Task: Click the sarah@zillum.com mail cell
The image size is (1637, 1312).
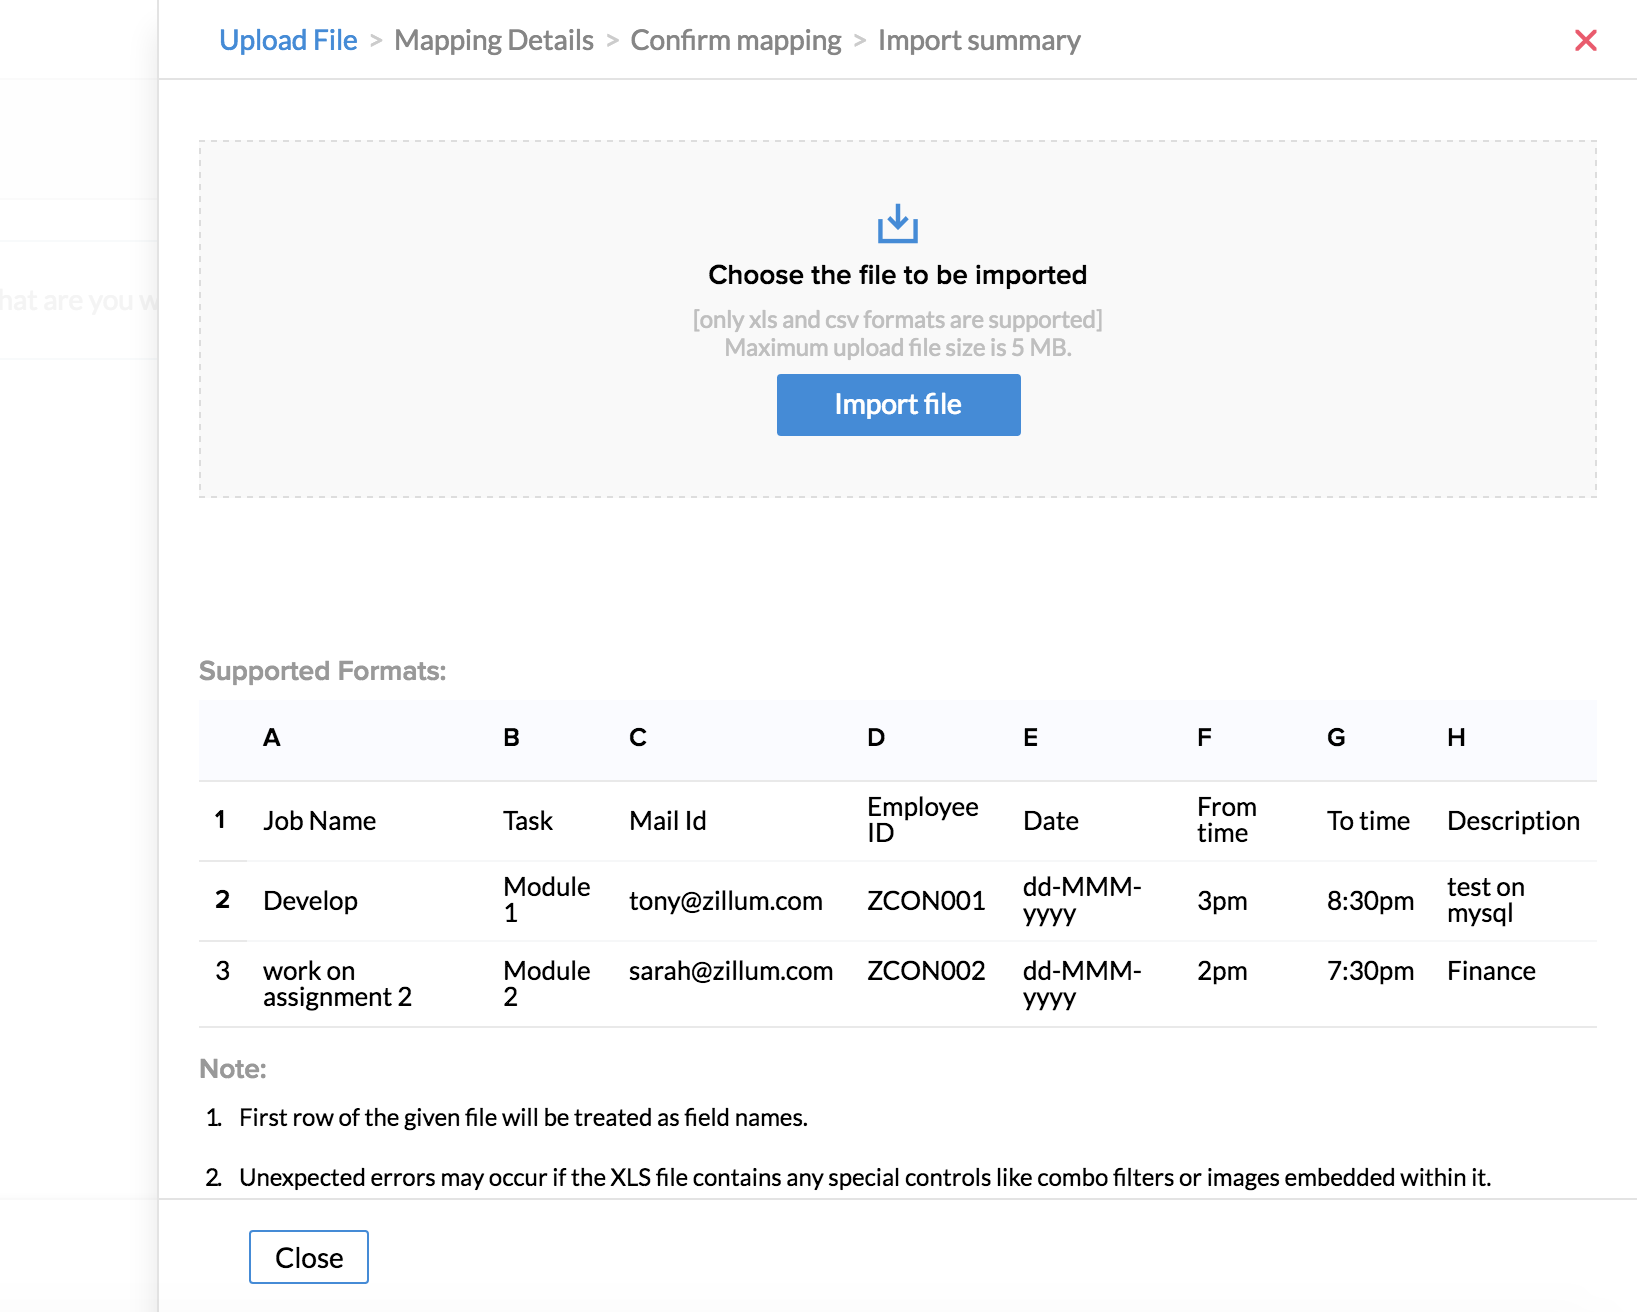Action: pyautogui.click(x=730, y=971)
